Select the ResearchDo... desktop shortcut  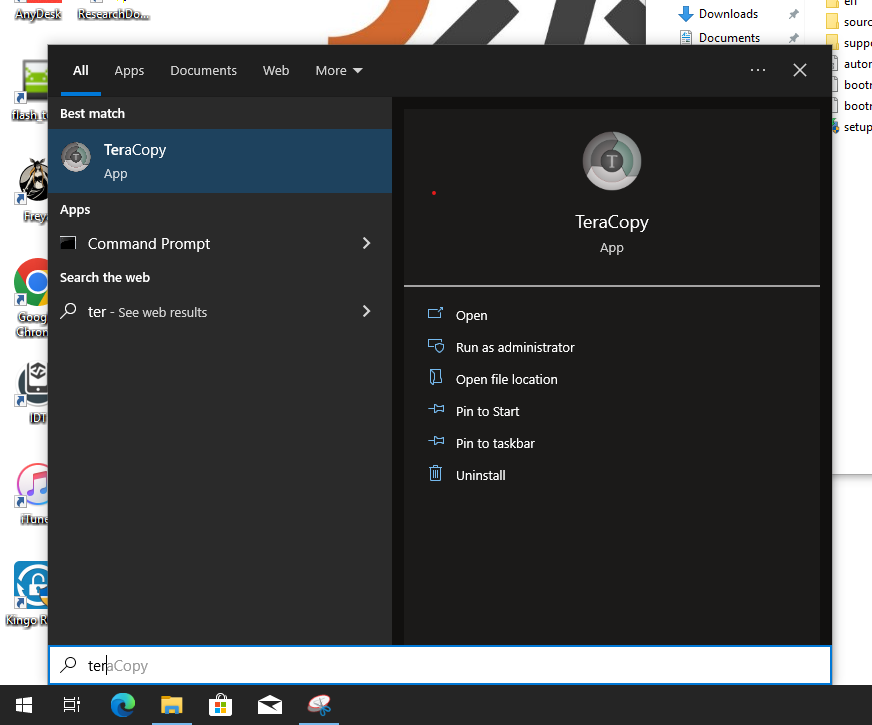pos(113,11)
